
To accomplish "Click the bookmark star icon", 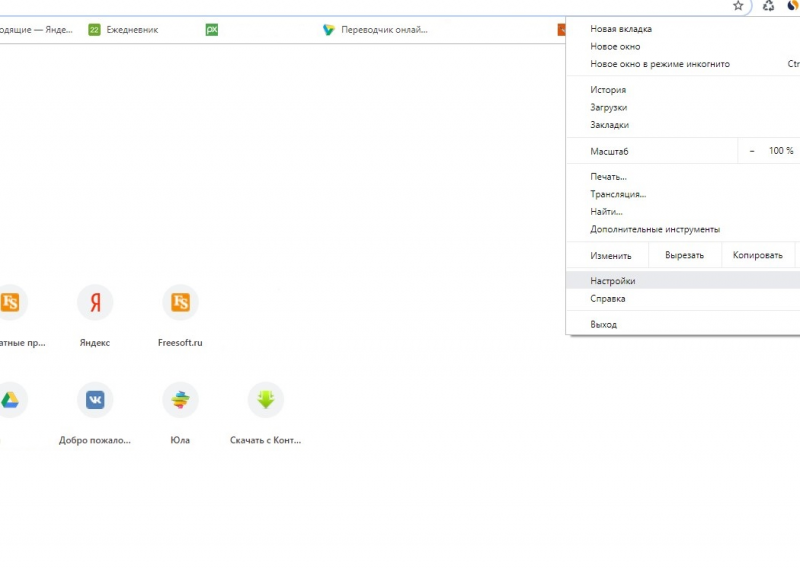I will click(738, 6).
